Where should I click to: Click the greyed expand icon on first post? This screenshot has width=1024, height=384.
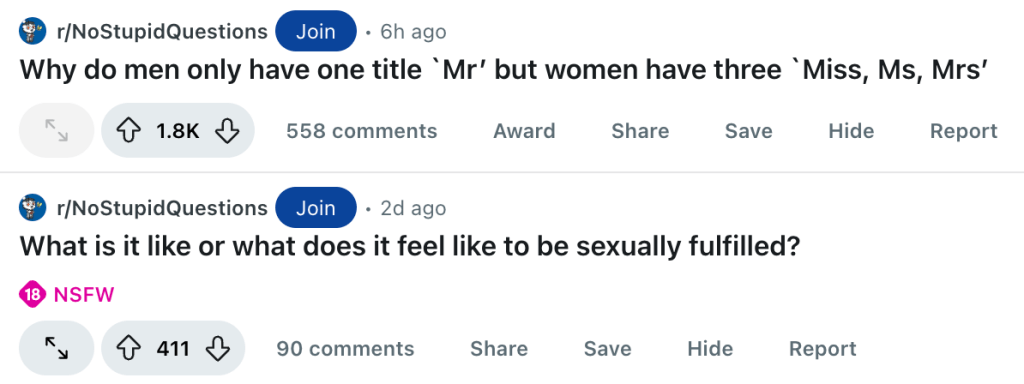coord(57,131)
